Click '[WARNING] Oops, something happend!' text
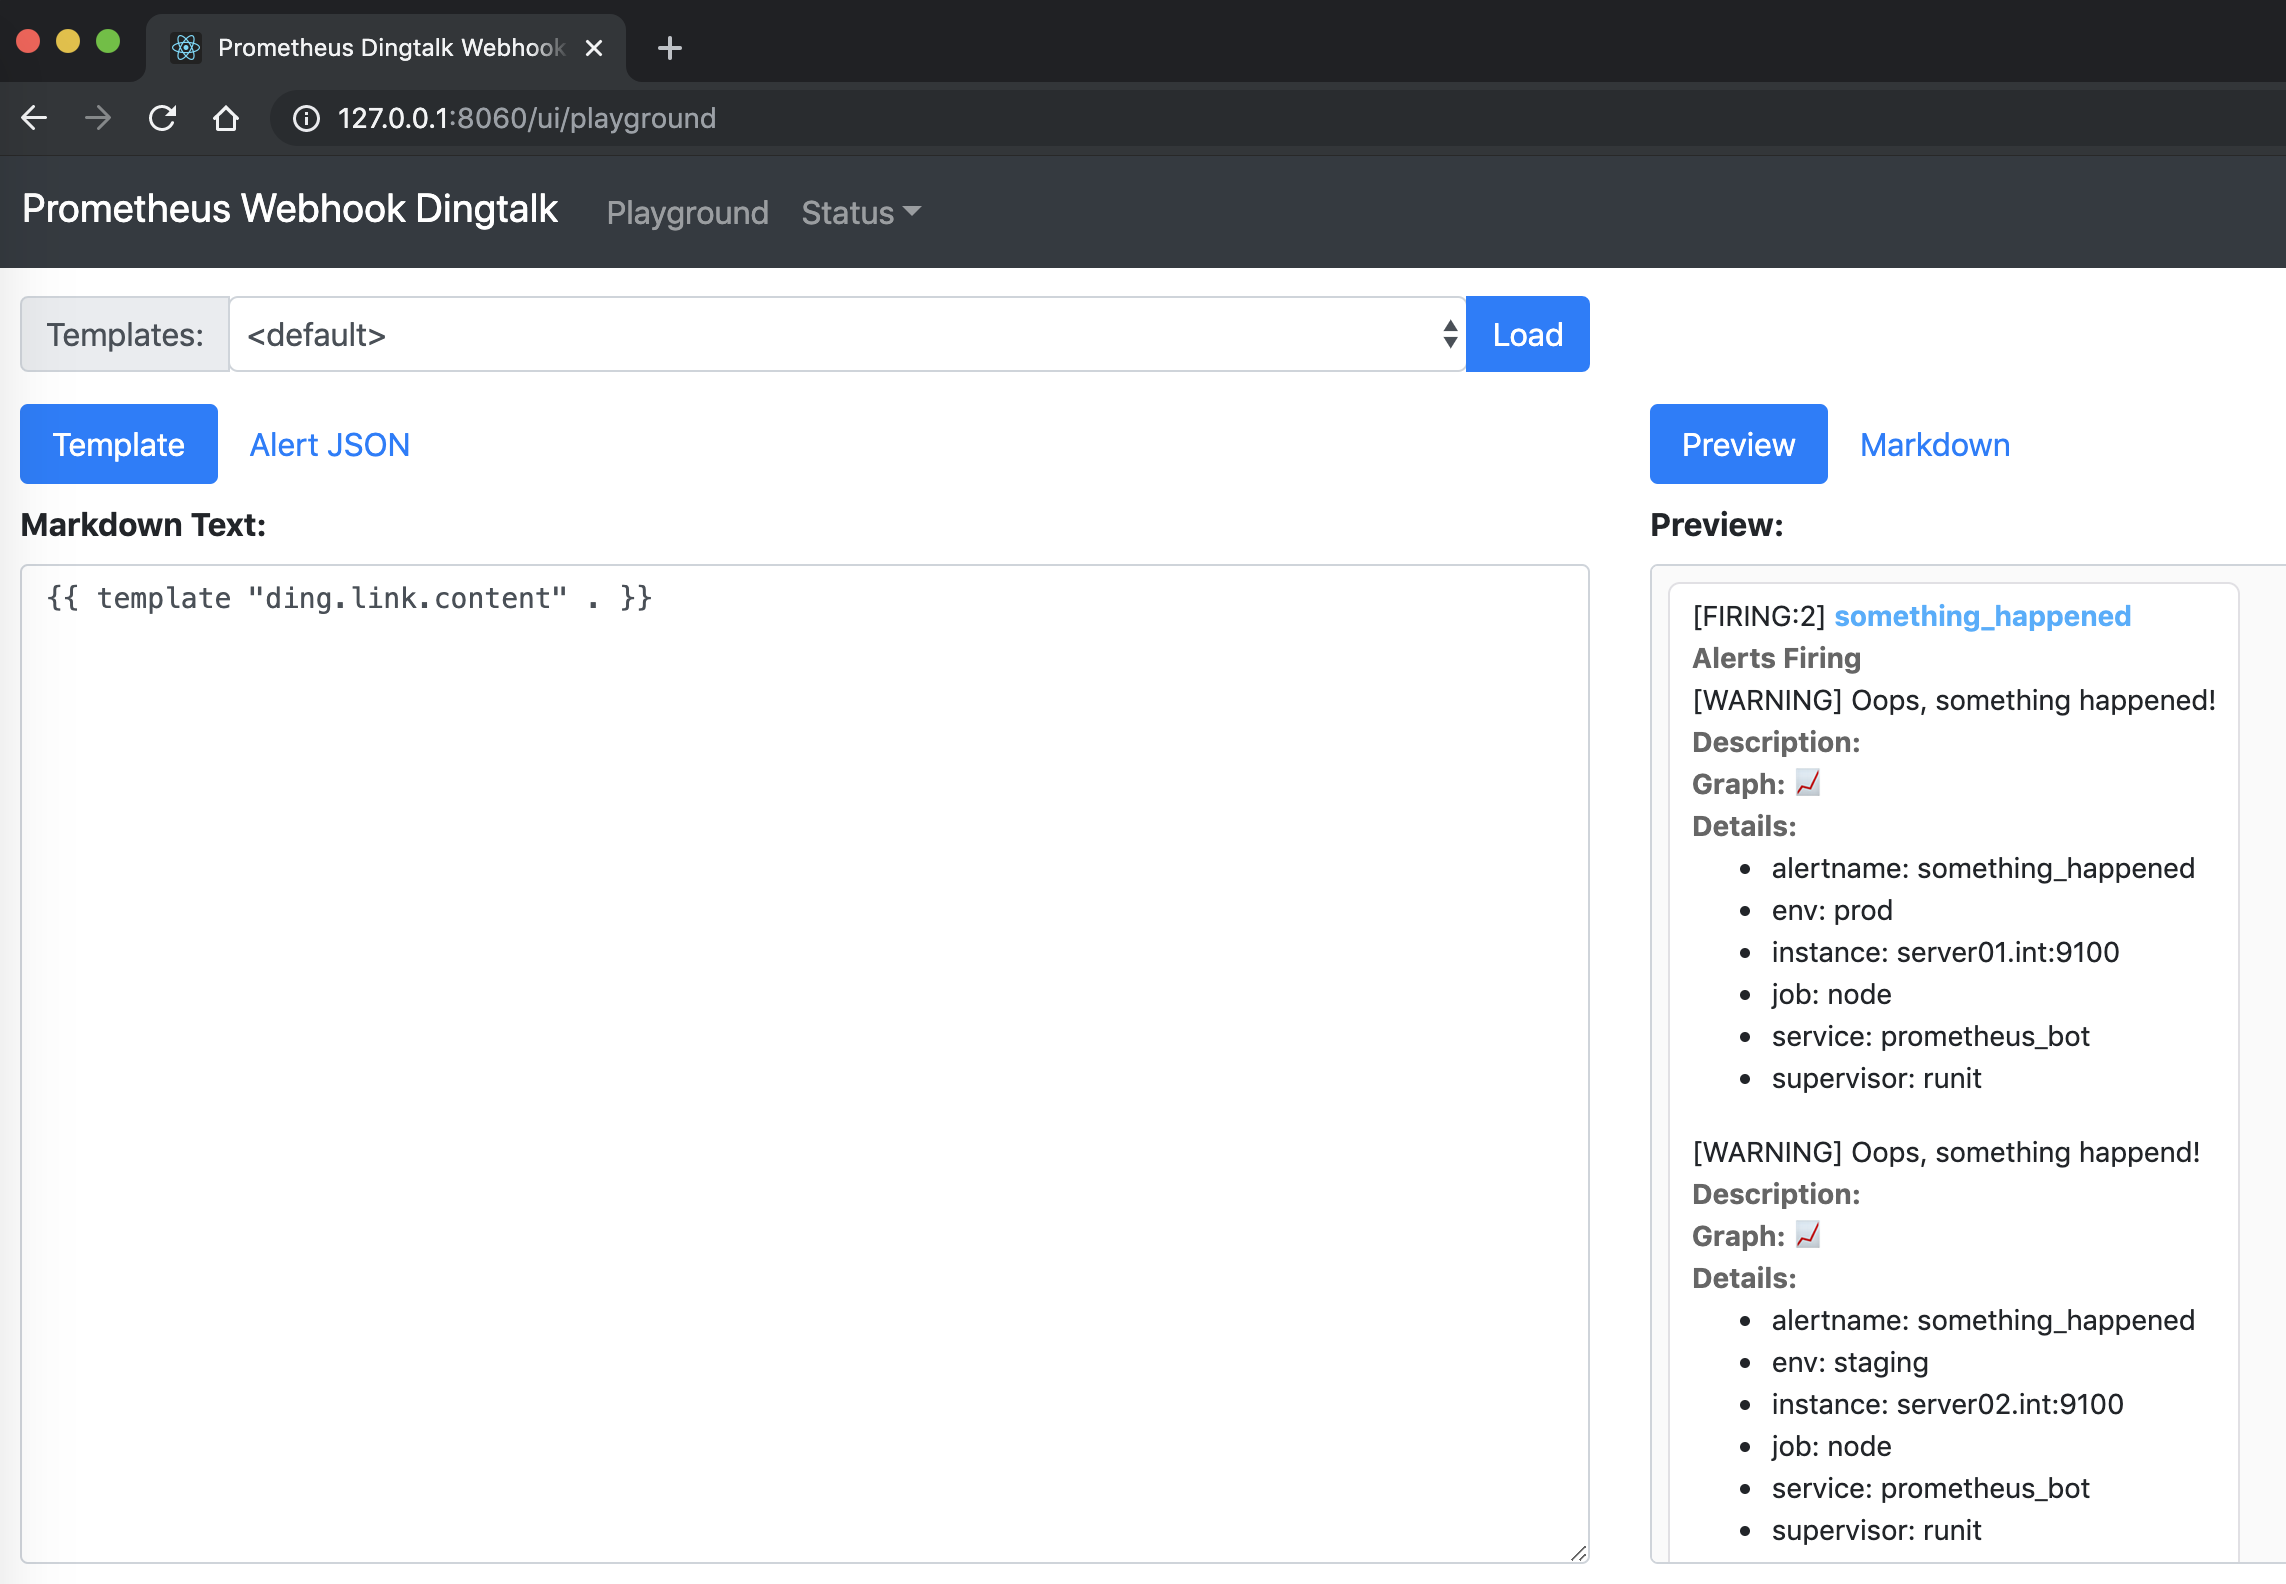This screenshot has height=1584, width=2286. [x=1946, y=1151]
